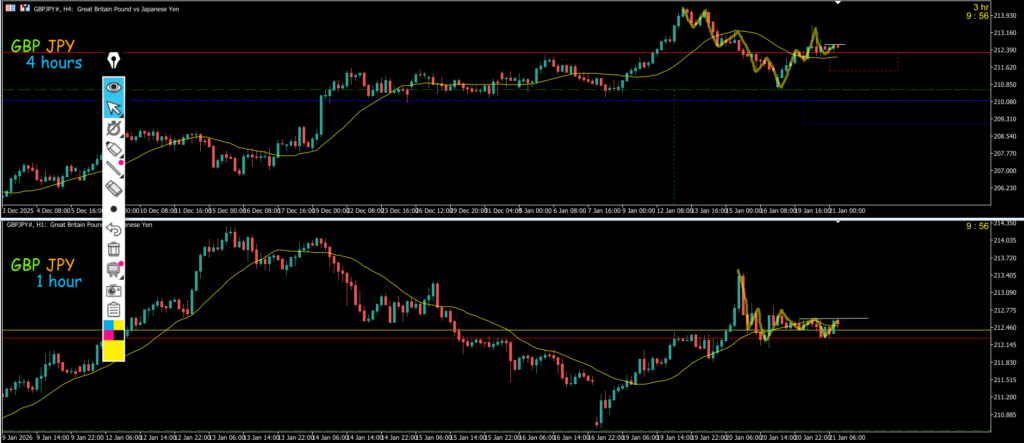
Task: Undo the last drawing stroke
Action: (x=114, y=229)
